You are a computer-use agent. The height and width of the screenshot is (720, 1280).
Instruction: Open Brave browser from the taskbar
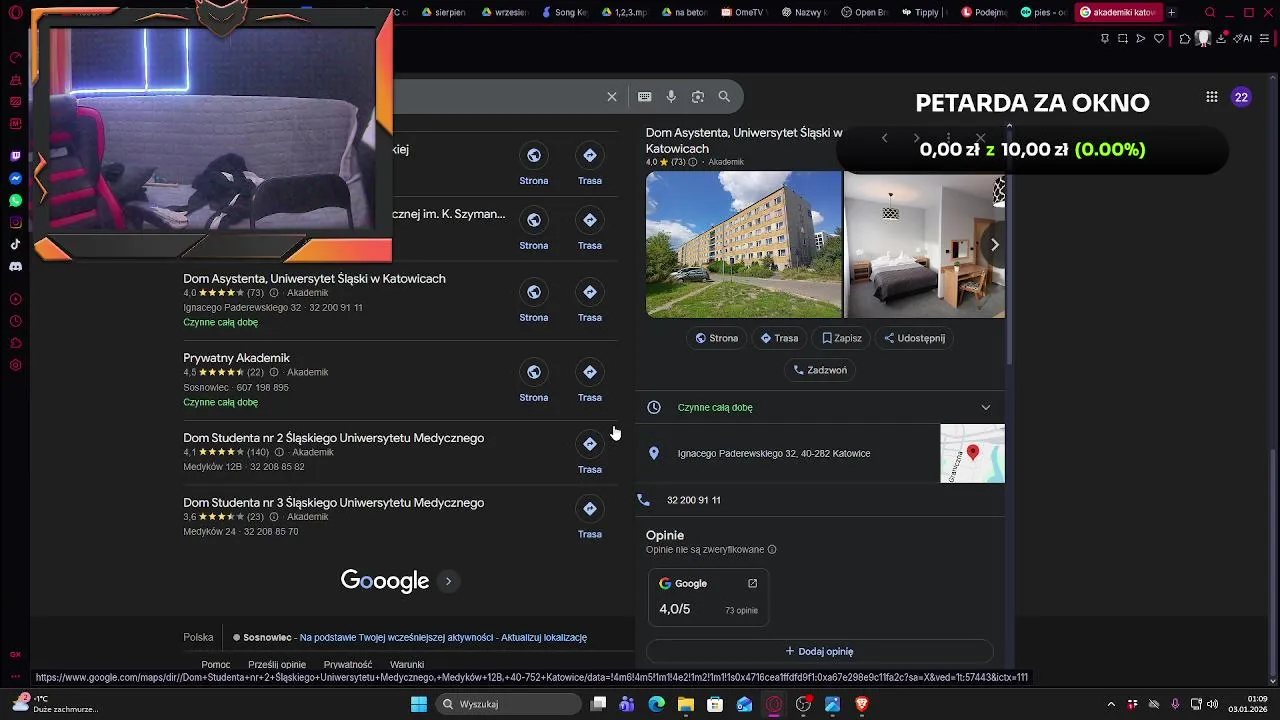pos(861,704)
